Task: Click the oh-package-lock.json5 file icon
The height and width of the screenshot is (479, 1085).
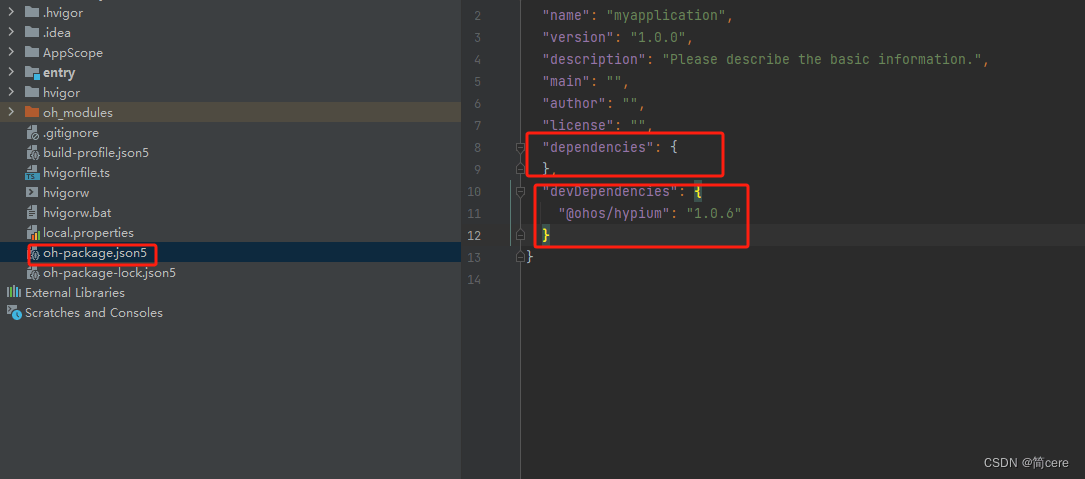Action: tap(33, 273)
